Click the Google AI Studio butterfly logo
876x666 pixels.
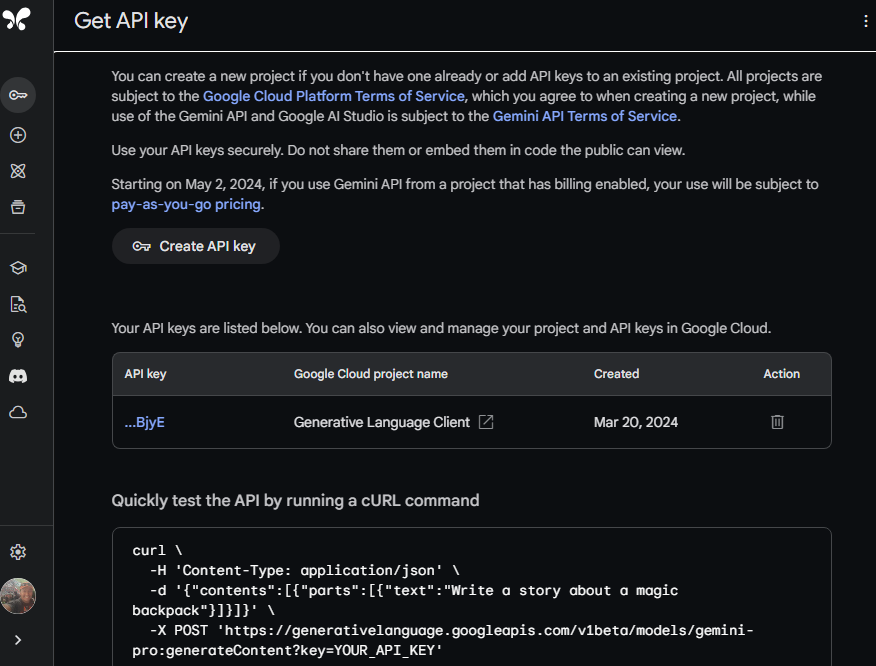17,19
